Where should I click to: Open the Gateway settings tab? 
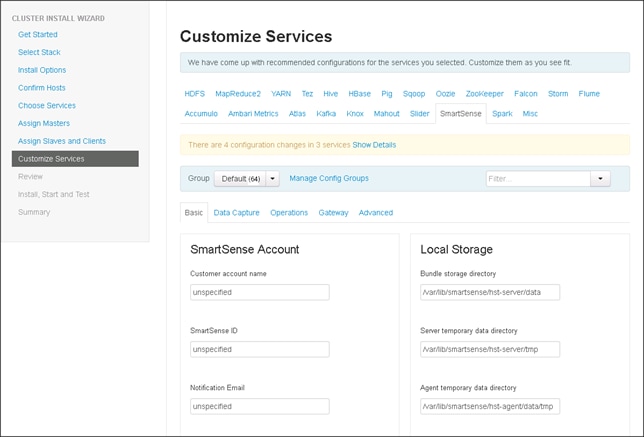tap(334, 213)
